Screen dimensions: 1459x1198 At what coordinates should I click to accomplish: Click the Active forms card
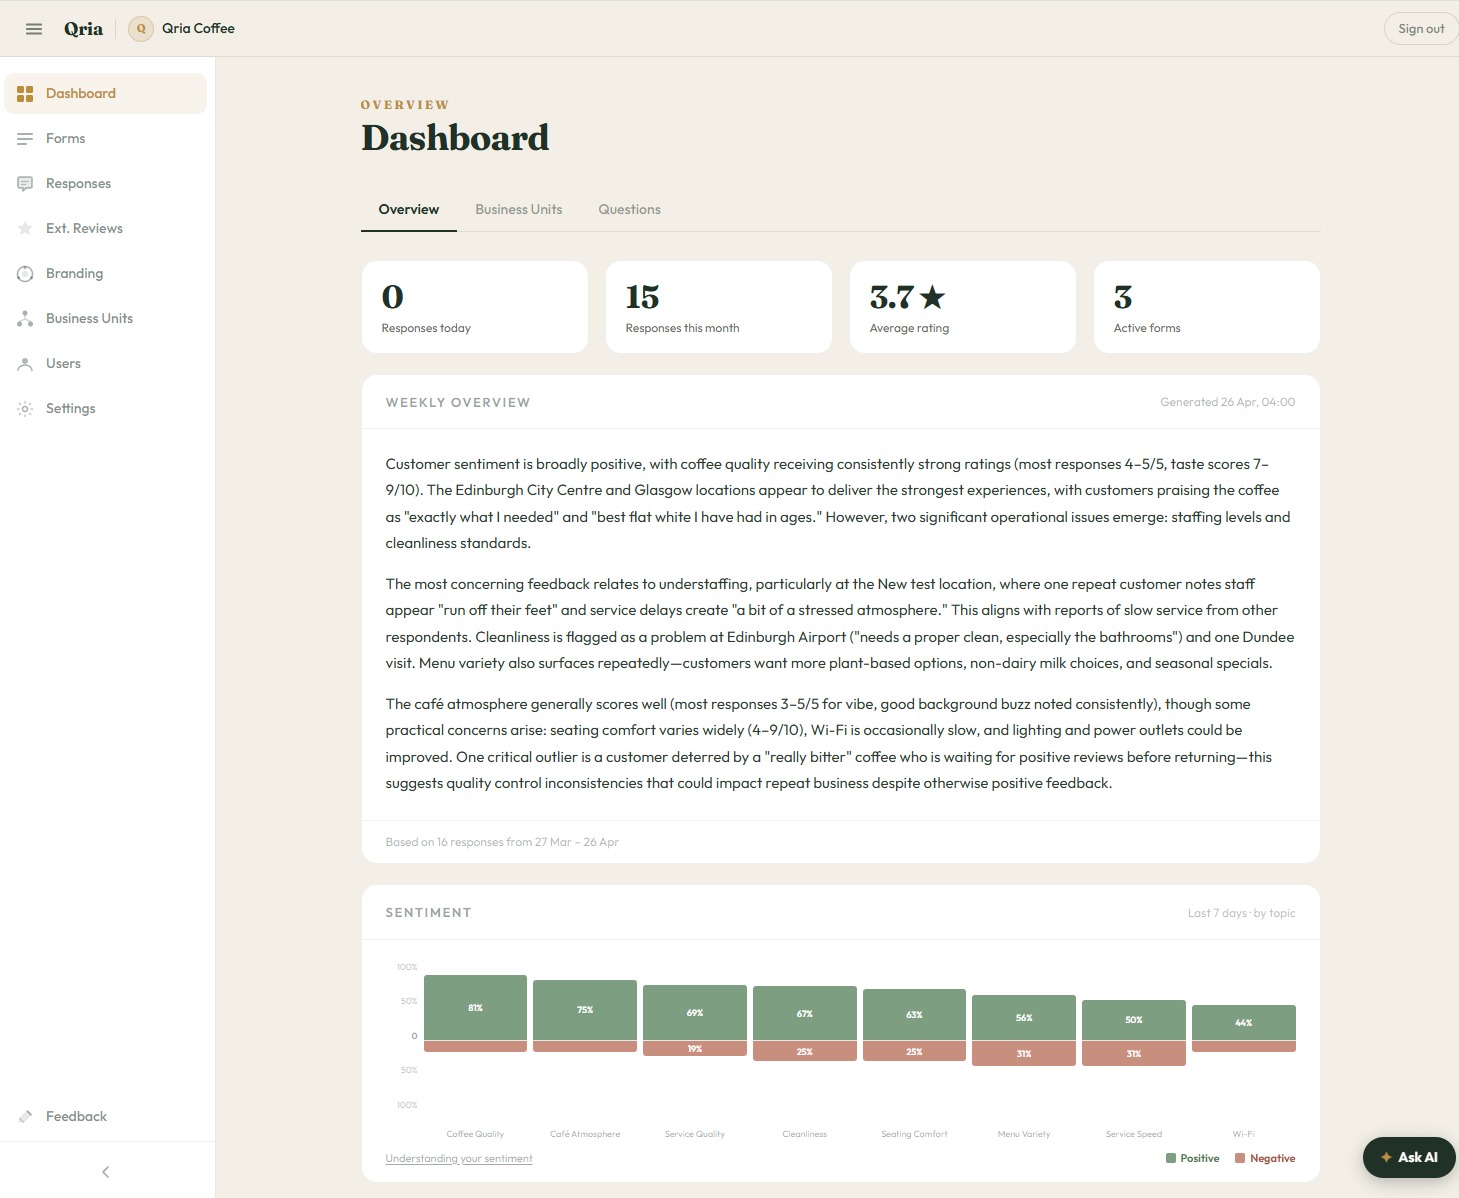[1207, 307]
